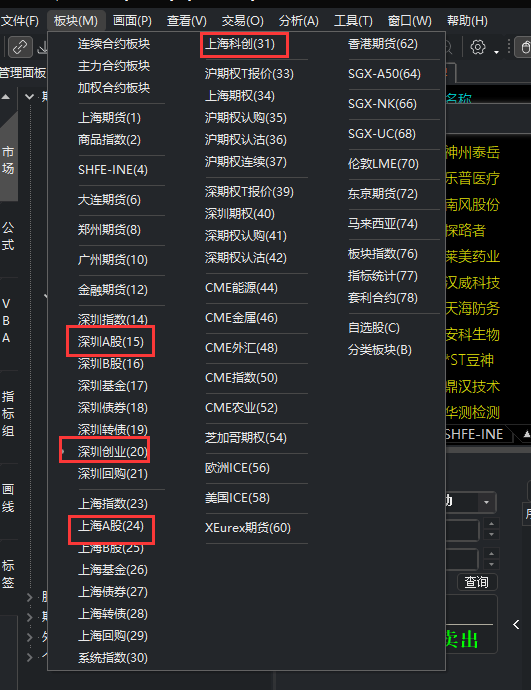This screenshot has height=690, width=531.
Task: Open 分类板块(B) from the menu
Action: pos(380,349)
